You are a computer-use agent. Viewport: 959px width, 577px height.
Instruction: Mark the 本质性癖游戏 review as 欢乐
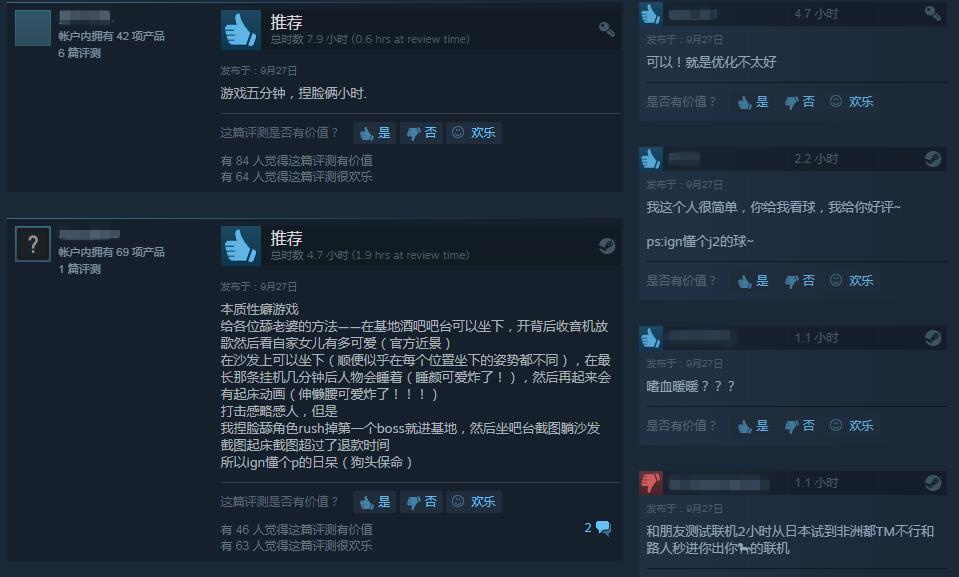click(x=474, y=502)
